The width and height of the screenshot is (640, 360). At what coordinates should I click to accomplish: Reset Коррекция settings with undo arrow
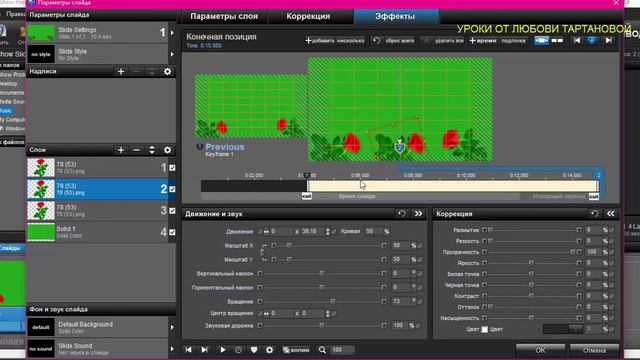tap(595, 213)
